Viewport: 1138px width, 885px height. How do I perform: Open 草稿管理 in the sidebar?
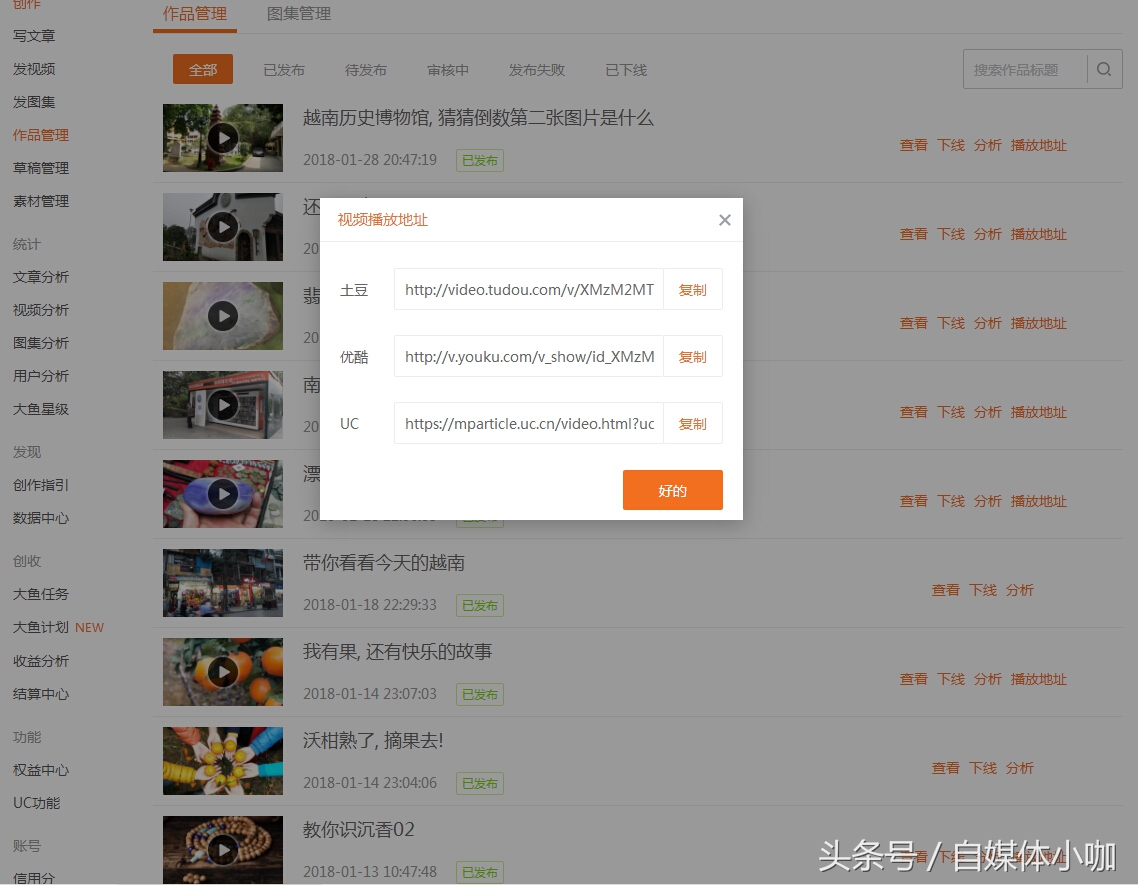(x=40, y=167)
